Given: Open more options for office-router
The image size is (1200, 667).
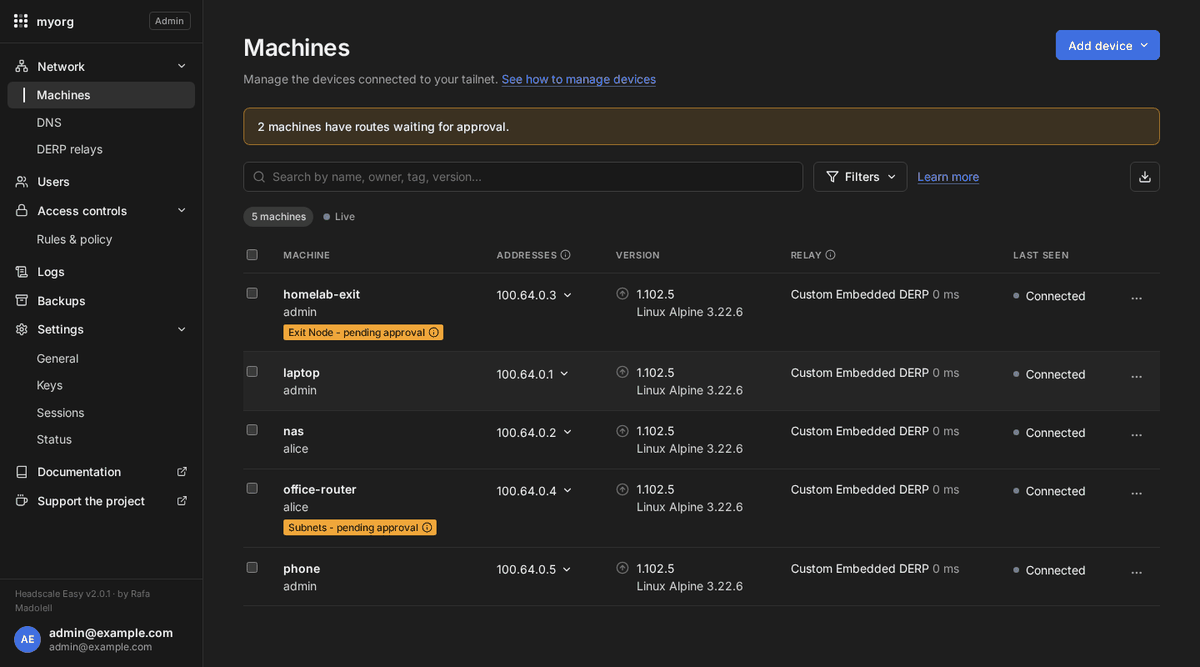Looking at the screenshot, I should (1136, 493).
